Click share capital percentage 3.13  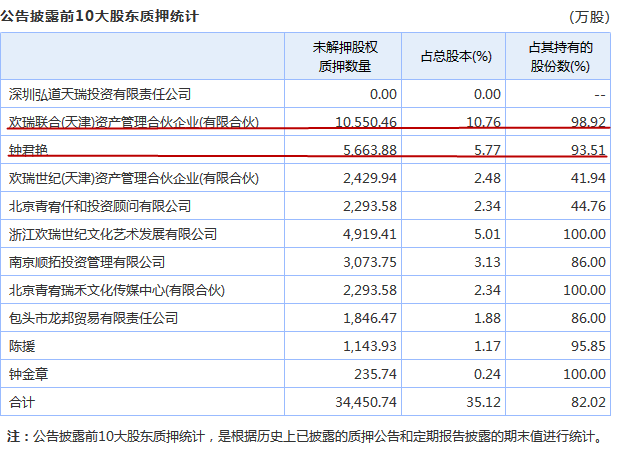(487, 262)
